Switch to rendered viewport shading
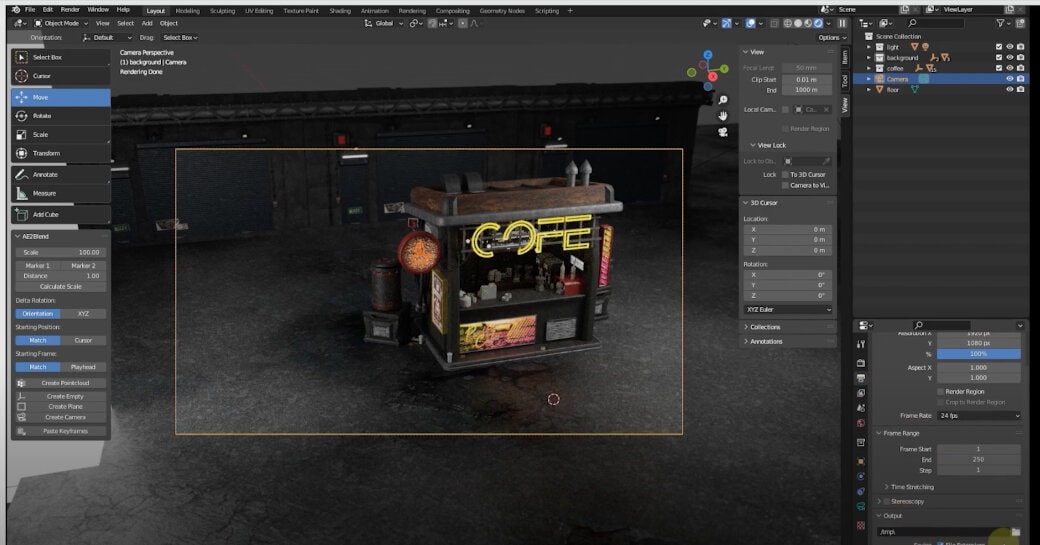 point(819,23)
